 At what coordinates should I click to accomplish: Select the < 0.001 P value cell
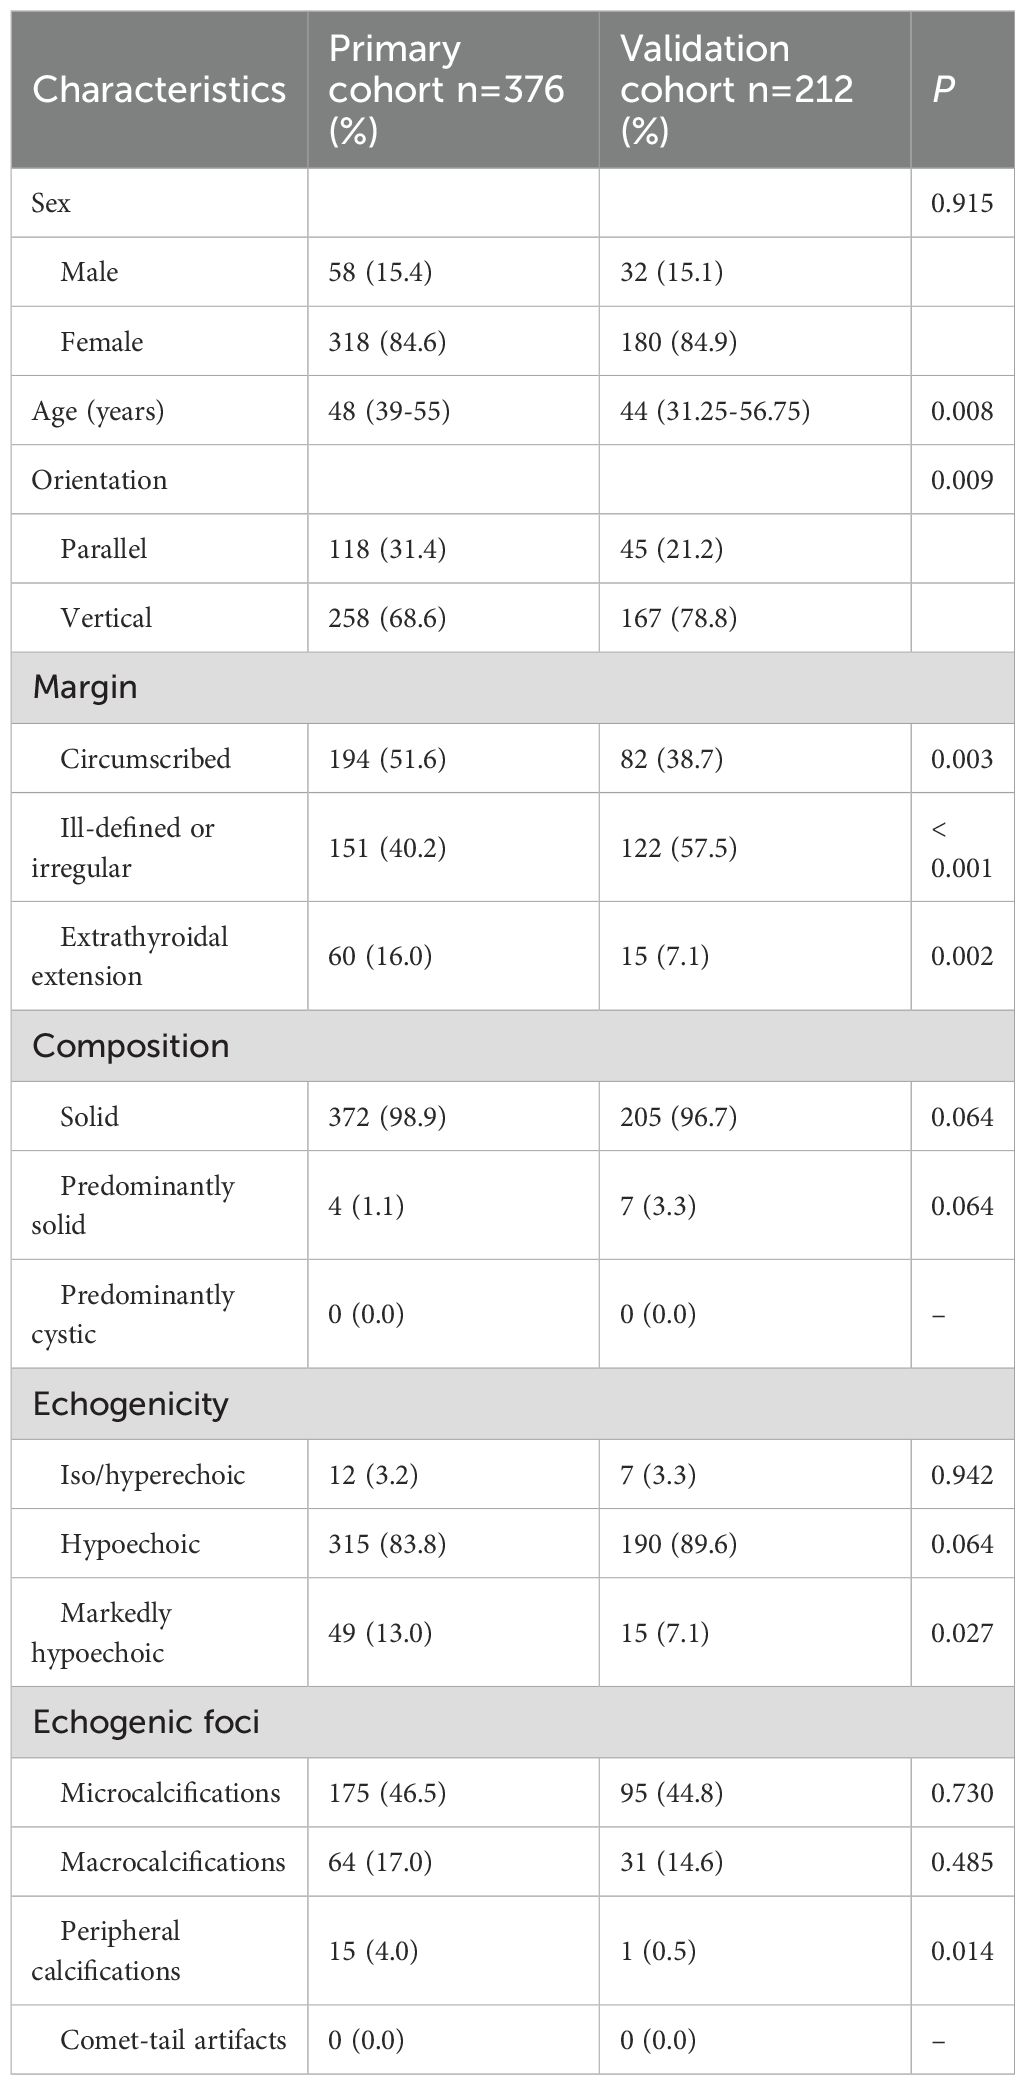[962, 848]
